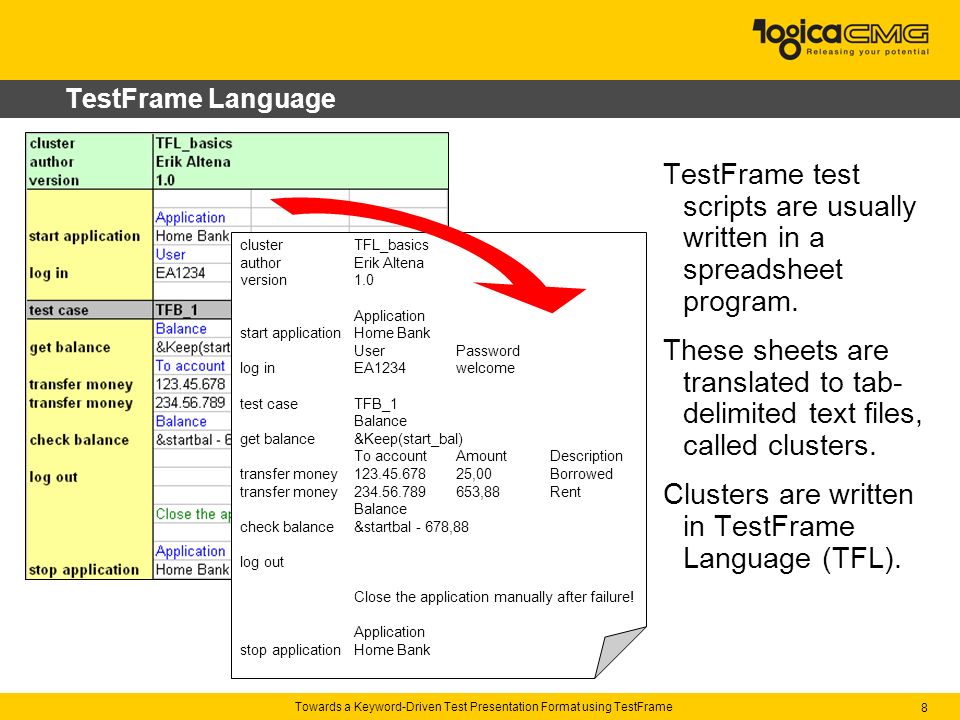Image resolution: width=960 pixels, height=720 pixels.
Task: Select the spreadsheet 'log in' keyword
Action: (x=48, y=273)
